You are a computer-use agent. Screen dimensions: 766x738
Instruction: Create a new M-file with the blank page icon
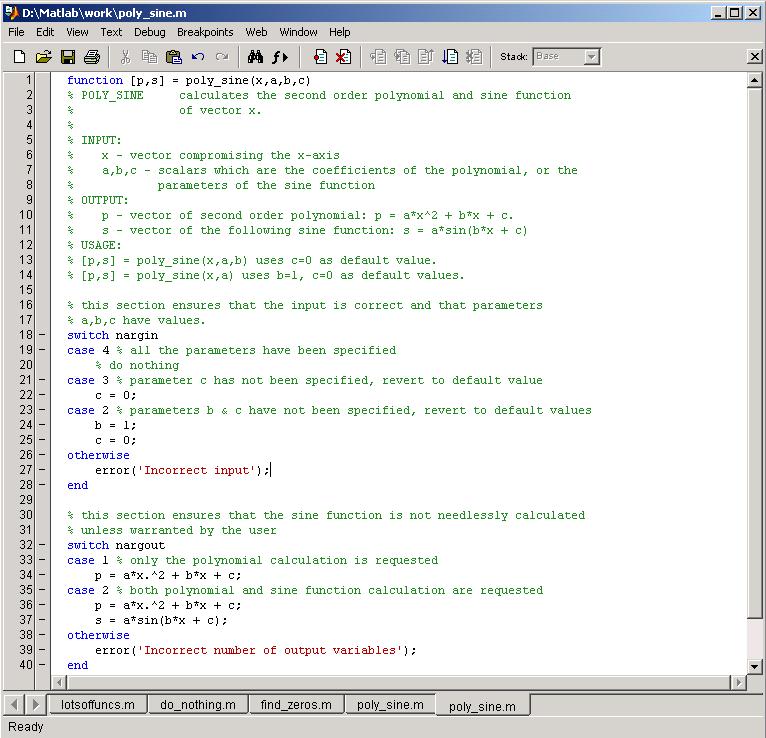click(x=19, y=57)
